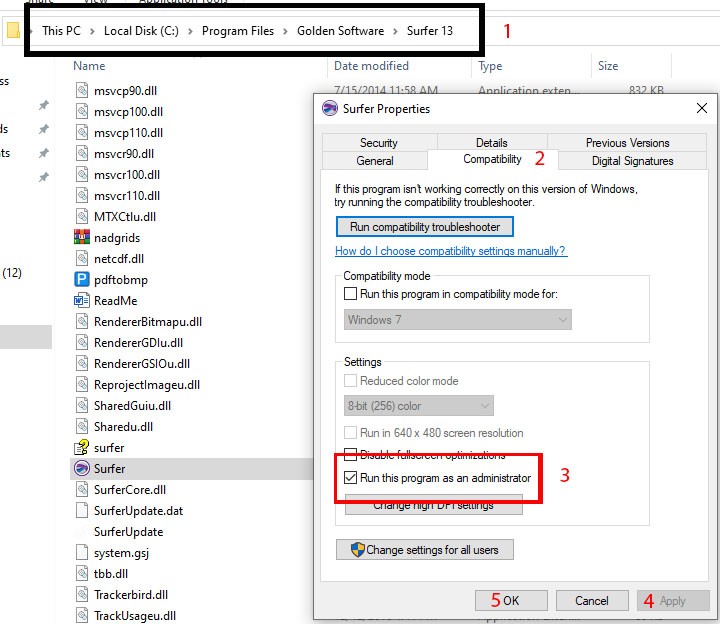Toggle Disable fullscreen optimizations checkbox

350,456
